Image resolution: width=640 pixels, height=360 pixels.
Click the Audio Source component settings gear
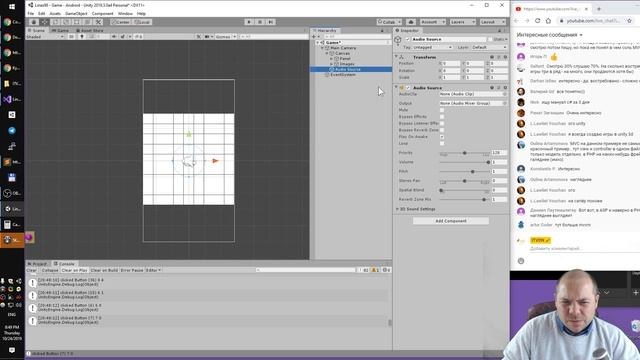point(505,88)
